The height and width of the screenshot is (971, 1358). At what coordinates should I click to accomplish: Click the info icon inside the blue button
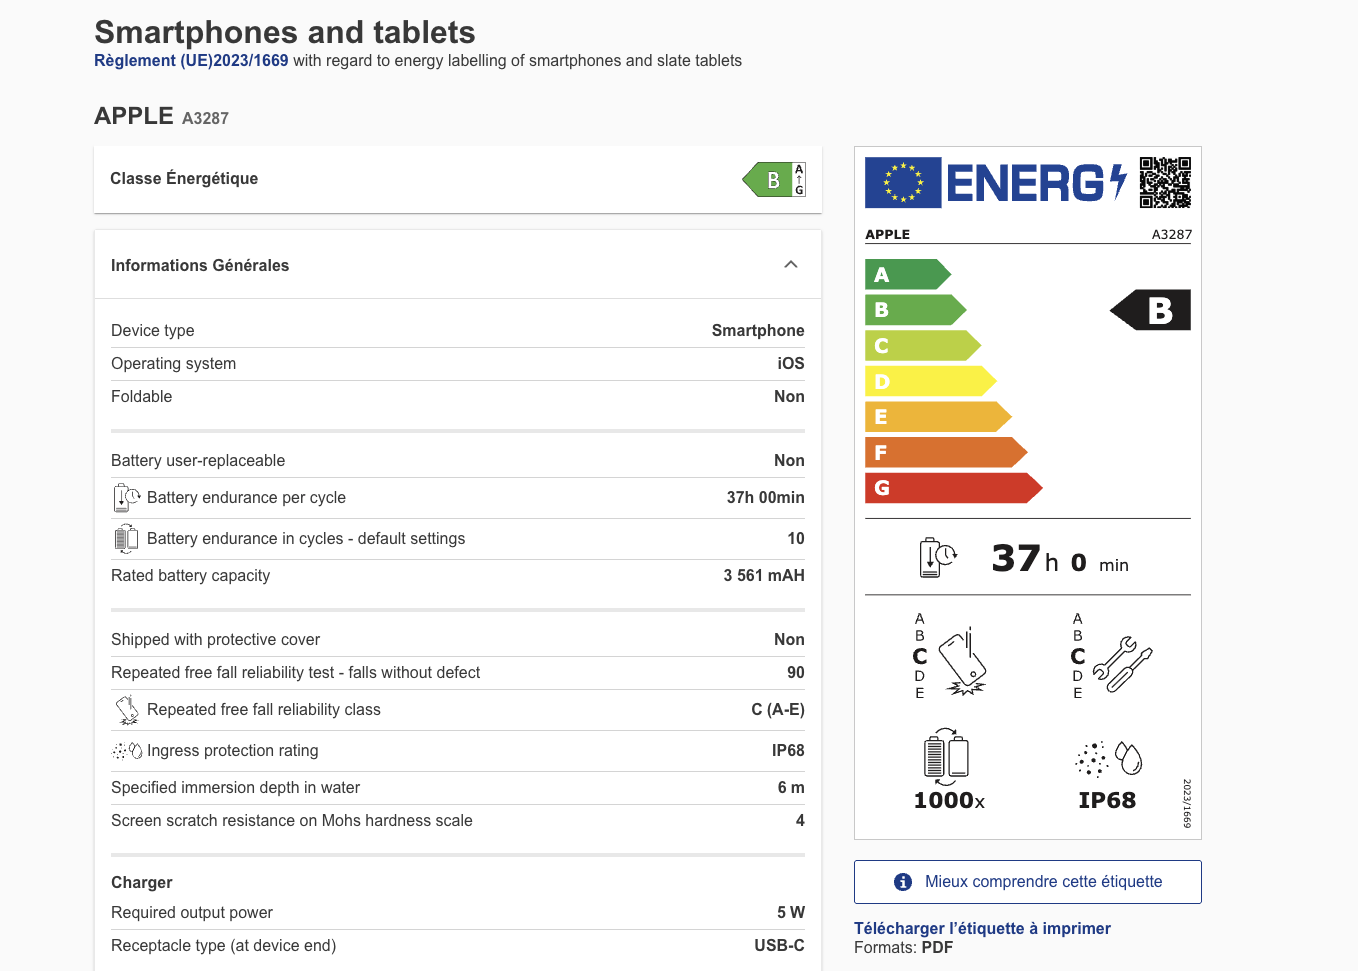tap(903, 881)
